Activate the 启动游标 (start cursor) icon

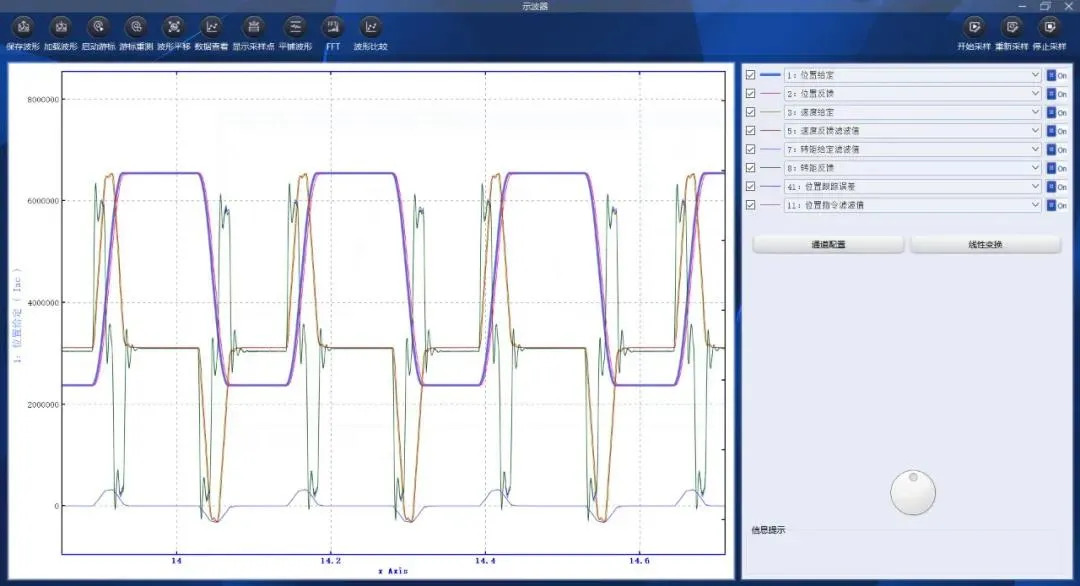(97, 27)
